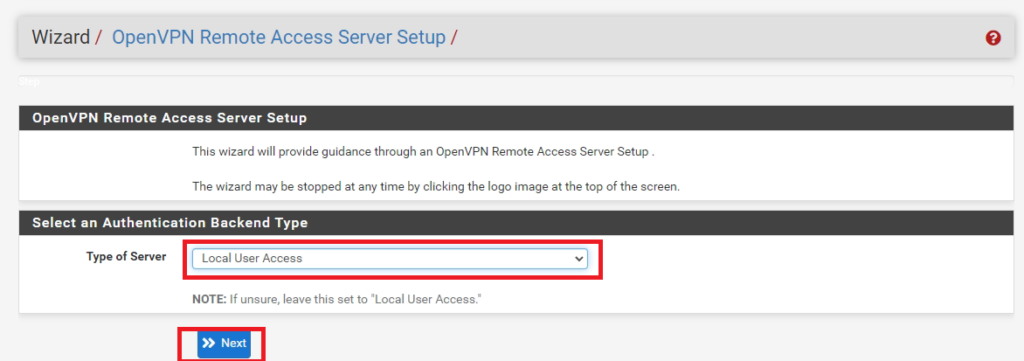The height and width of the screenshot is (361, 1024).
Task: Click the NOTE hint below the dropdown
Action: pyautogui.click(x=336, y=300)
